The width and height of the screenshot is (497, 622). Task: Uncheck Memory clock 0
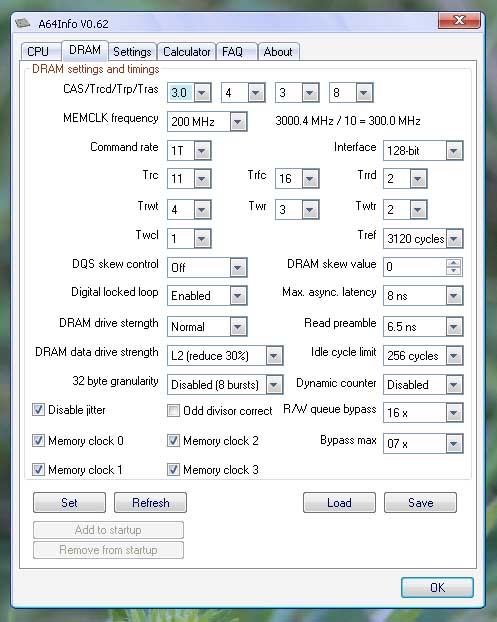[38, 440]
